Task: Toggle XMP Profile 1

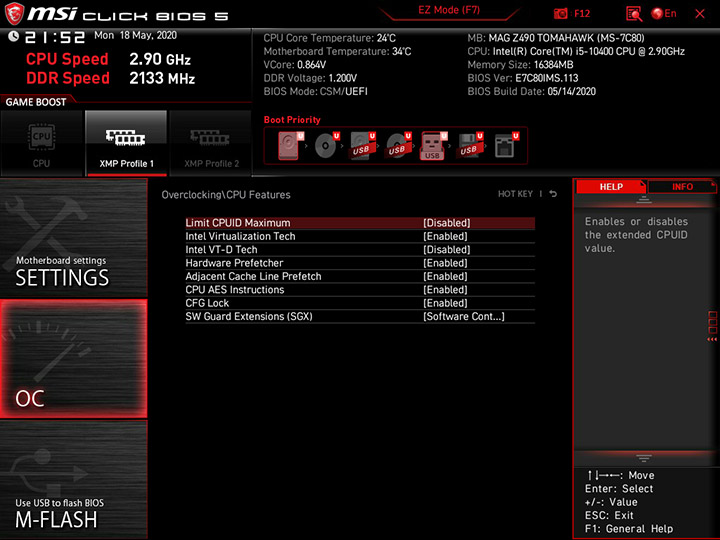Action: (x=126, y=143)
